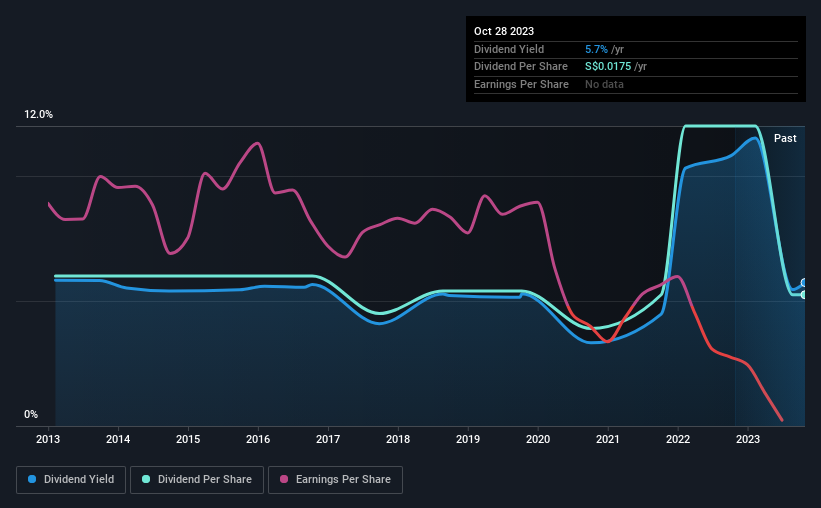The width and height of the screenshot is (821, 508).
Task: Click the blue Dividend Yield legend dot
Action: click(x=32, y=479)
